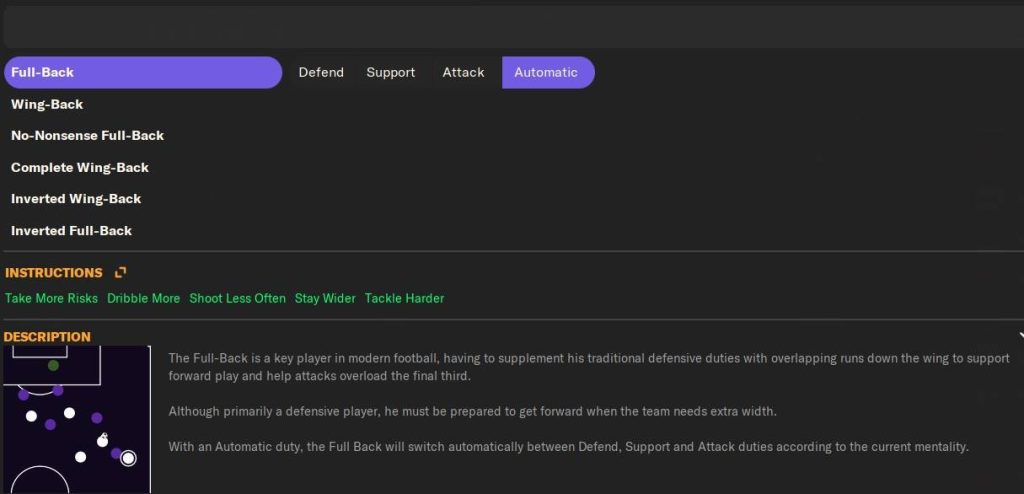This screenshot has height=494, width=1024.
Task: Click the Dribble More instruction
Action: [x=143, y=298]
